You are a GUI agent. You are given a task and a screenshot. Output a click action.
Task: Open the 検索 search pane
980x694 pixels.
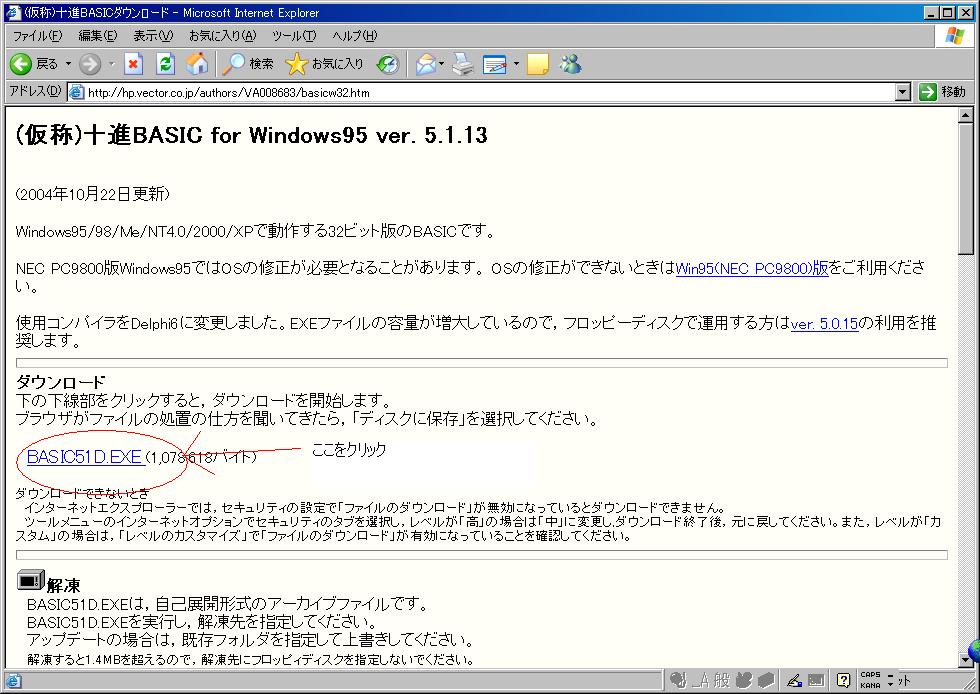pos(248,64)
